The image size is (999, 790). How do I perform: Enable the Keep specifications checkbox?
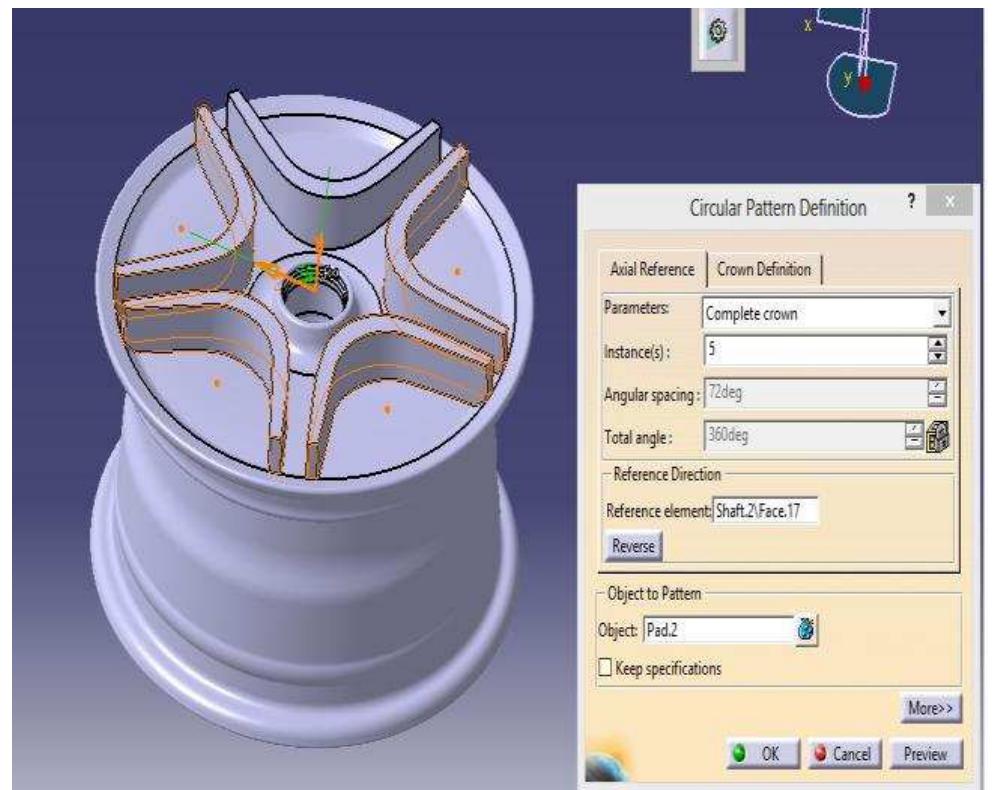pyautogui.click(x=590, y=667)
